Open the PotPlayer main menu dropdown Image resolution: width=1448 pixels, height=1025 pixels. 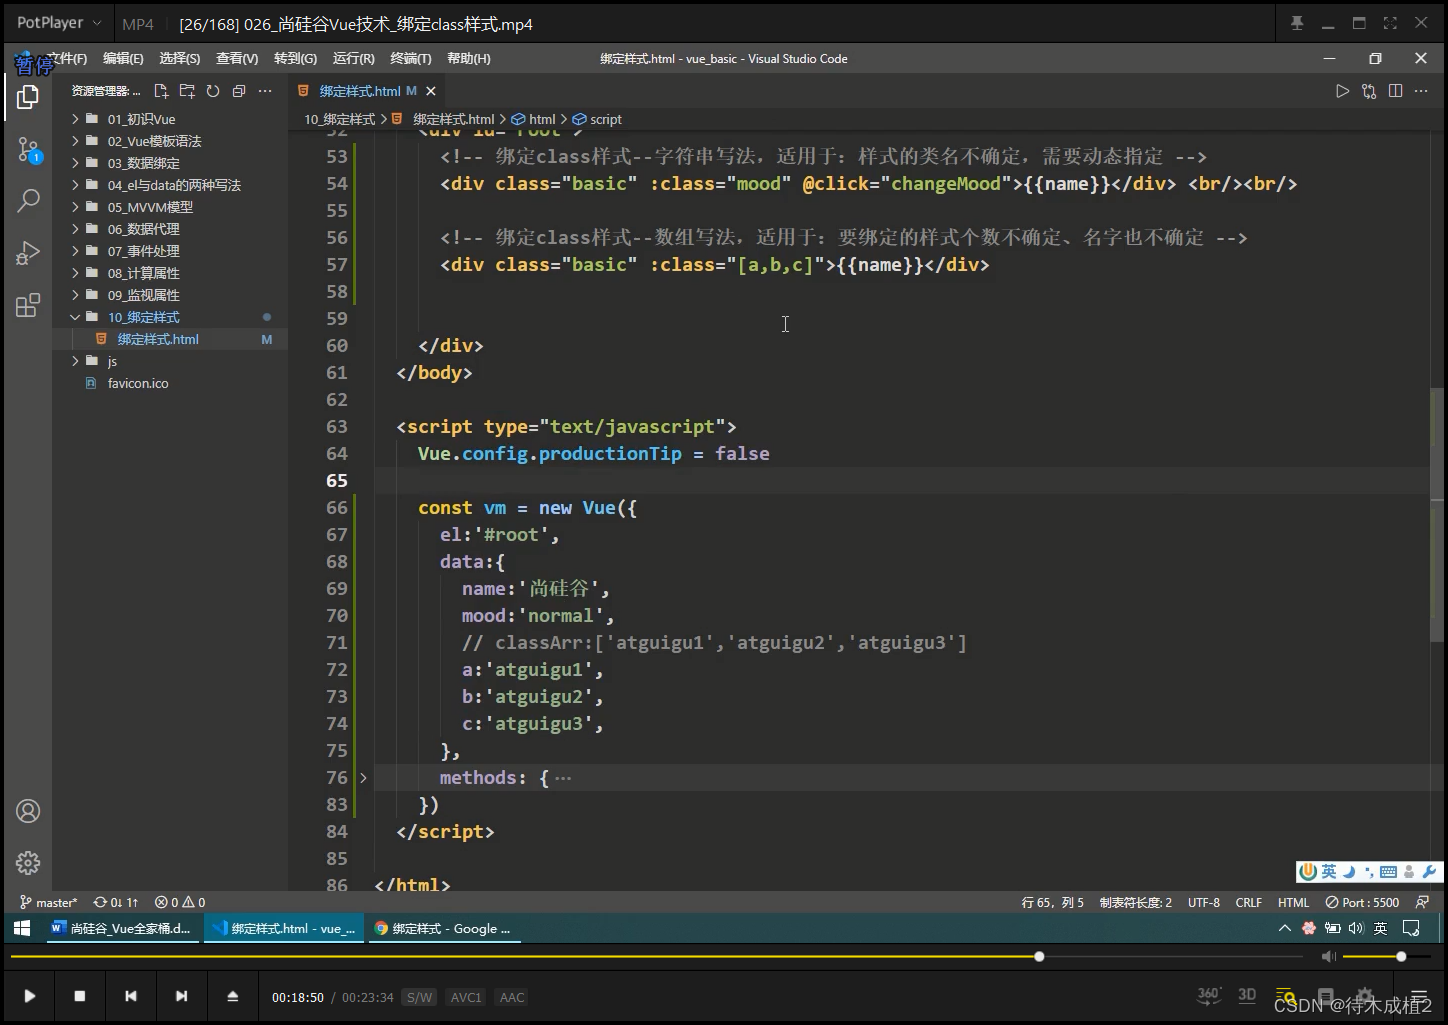click(59, 23)
